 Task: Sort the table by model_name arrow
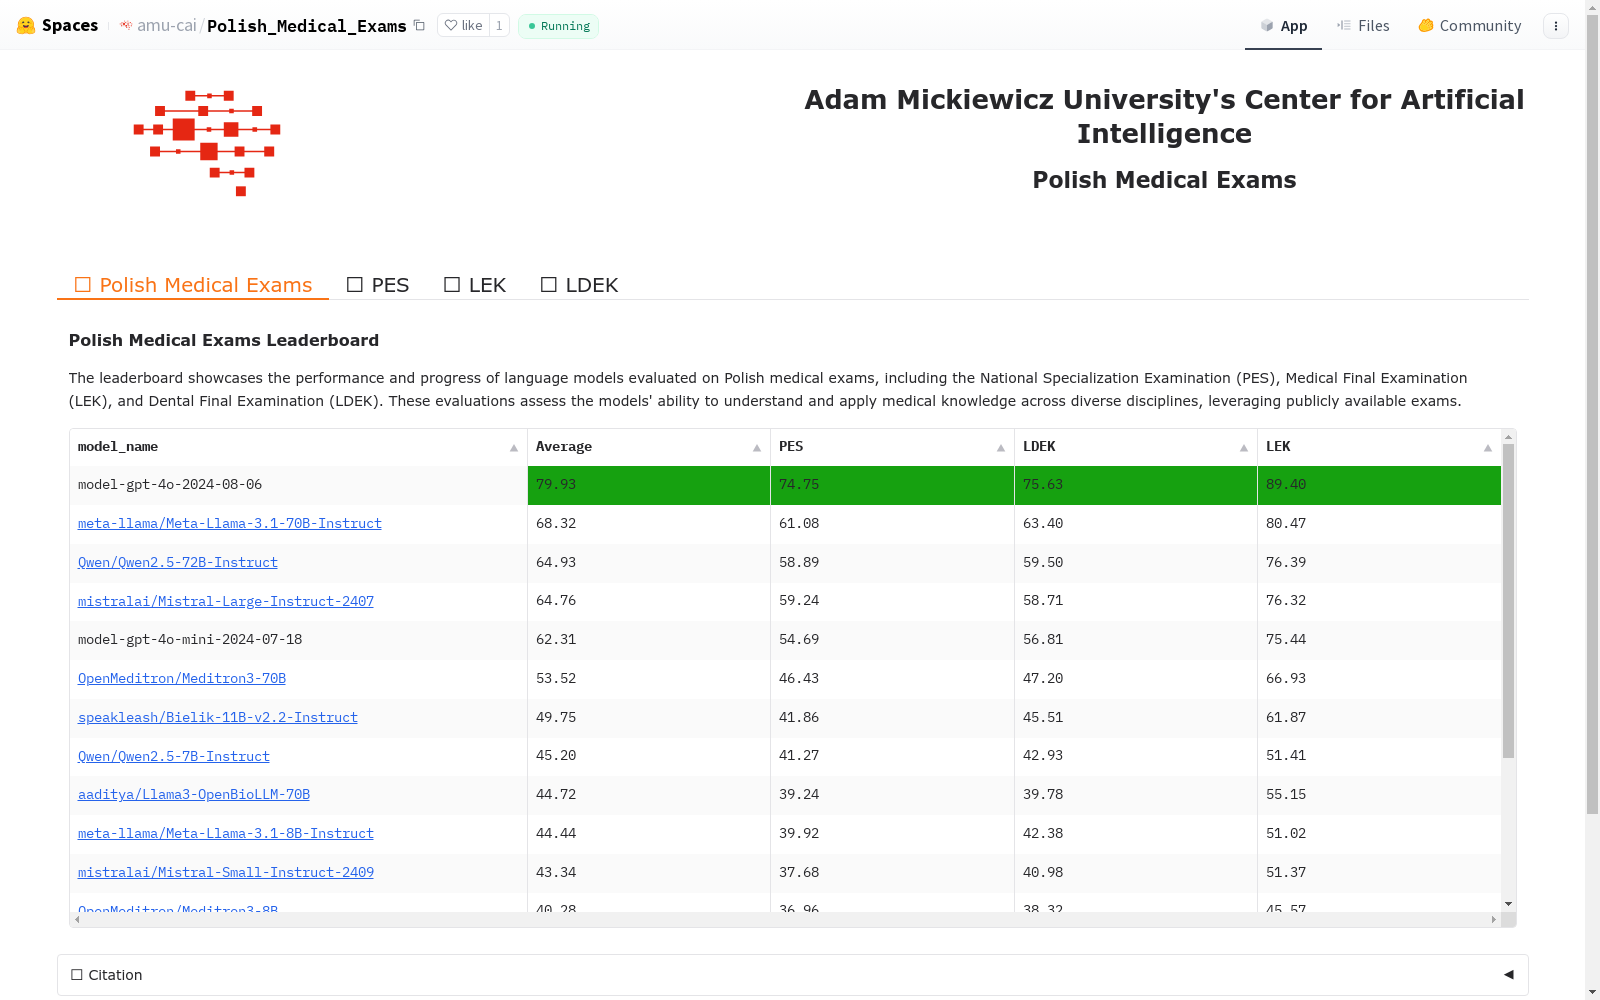514,448
